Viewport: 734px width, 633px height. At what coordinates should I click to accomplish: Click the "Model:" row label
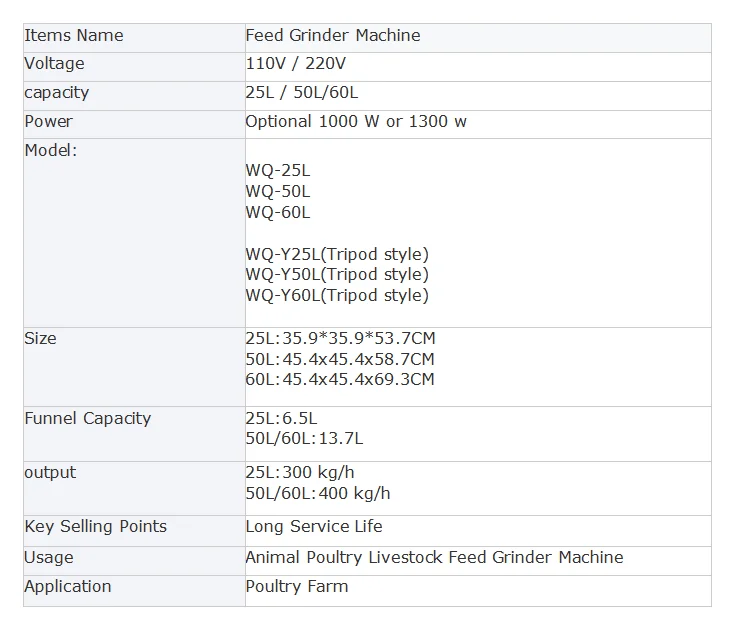point(51,150)
